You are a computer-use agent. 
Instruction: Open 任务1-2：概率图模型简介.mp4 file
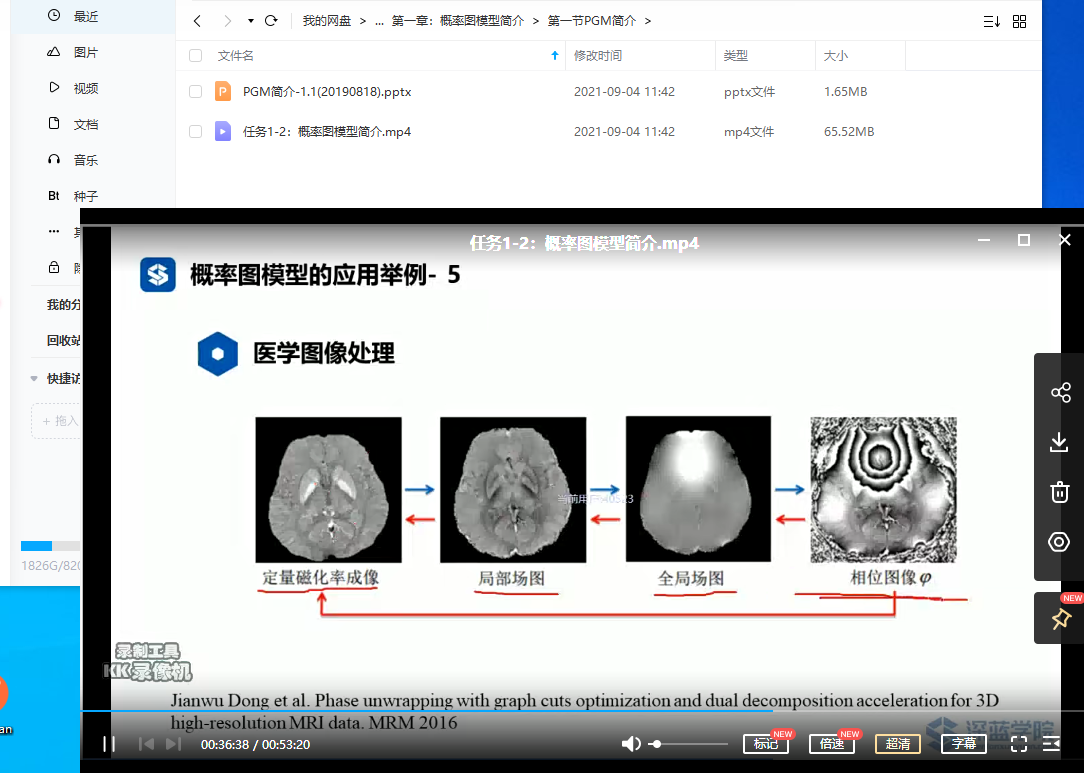click(x=327, y=131)
